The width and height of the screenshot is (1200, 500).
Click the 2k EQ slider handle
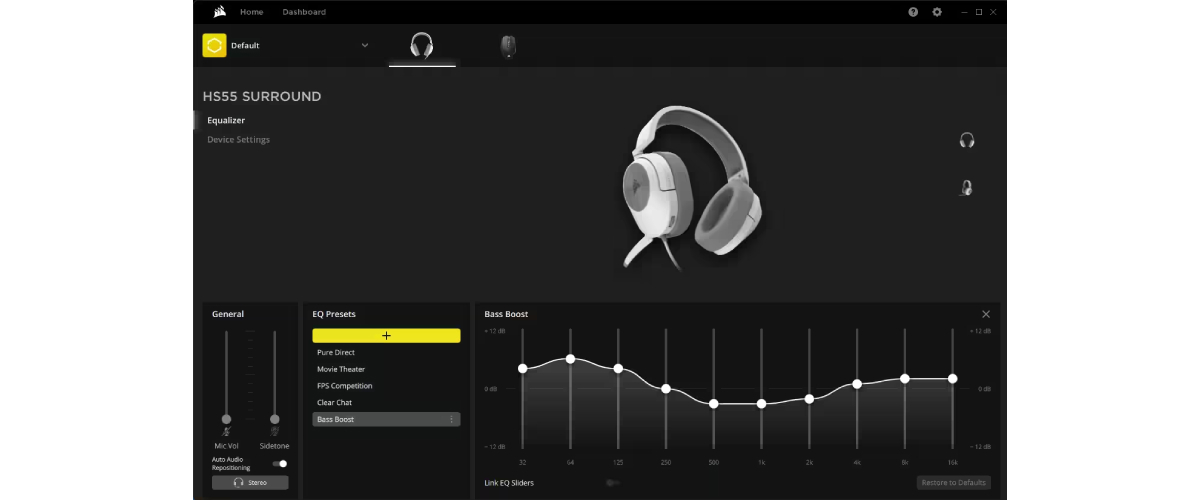click(809, 399)
